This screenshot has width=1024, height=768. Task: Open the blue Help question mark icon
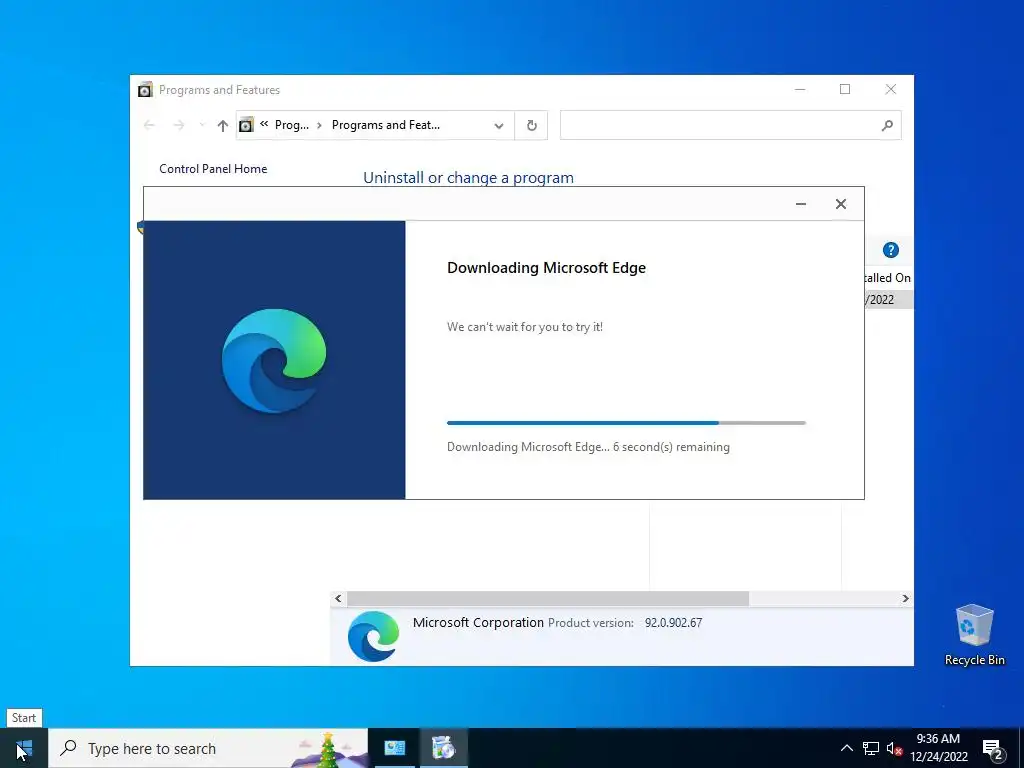(x=891, y=250)
